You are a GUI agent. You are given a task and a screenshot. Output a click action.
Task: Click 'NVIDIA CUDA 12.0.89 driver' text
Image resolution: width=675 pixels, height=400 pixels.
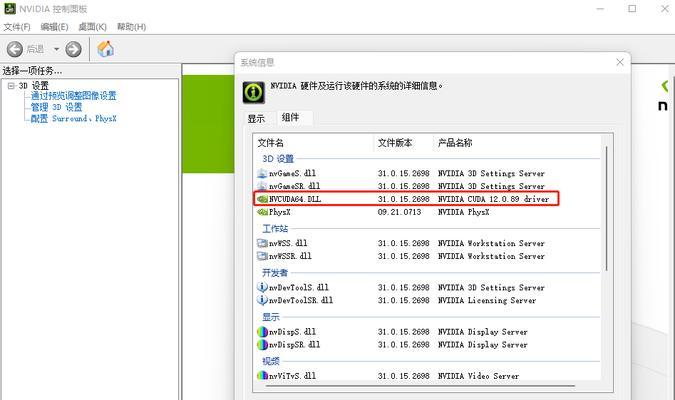(493, 199)
